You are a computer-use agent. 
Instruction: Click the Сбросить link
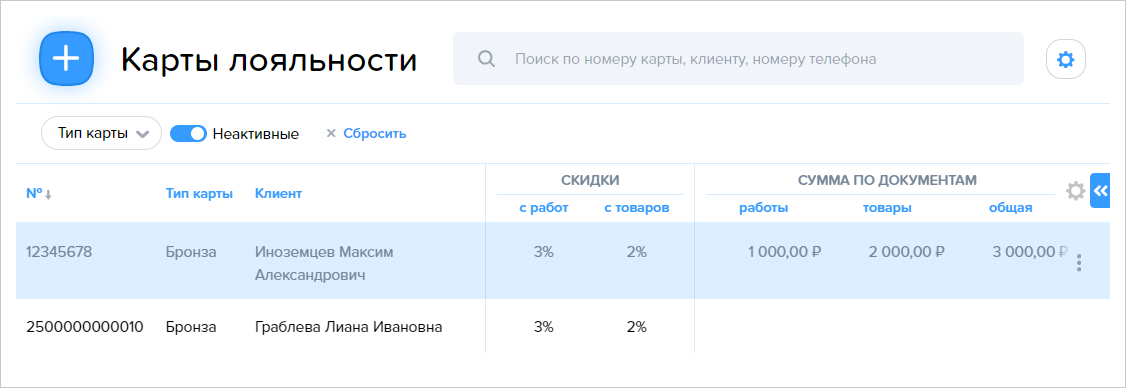[x=375, y=133]
